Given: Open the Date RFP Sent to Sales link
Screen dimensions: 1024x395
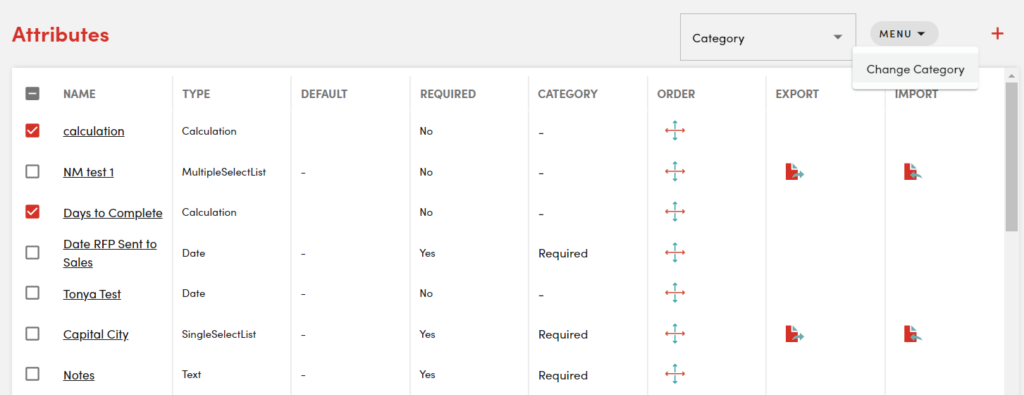Looking at the screenshot, I should pyautogui.click(x=110, y=253).
